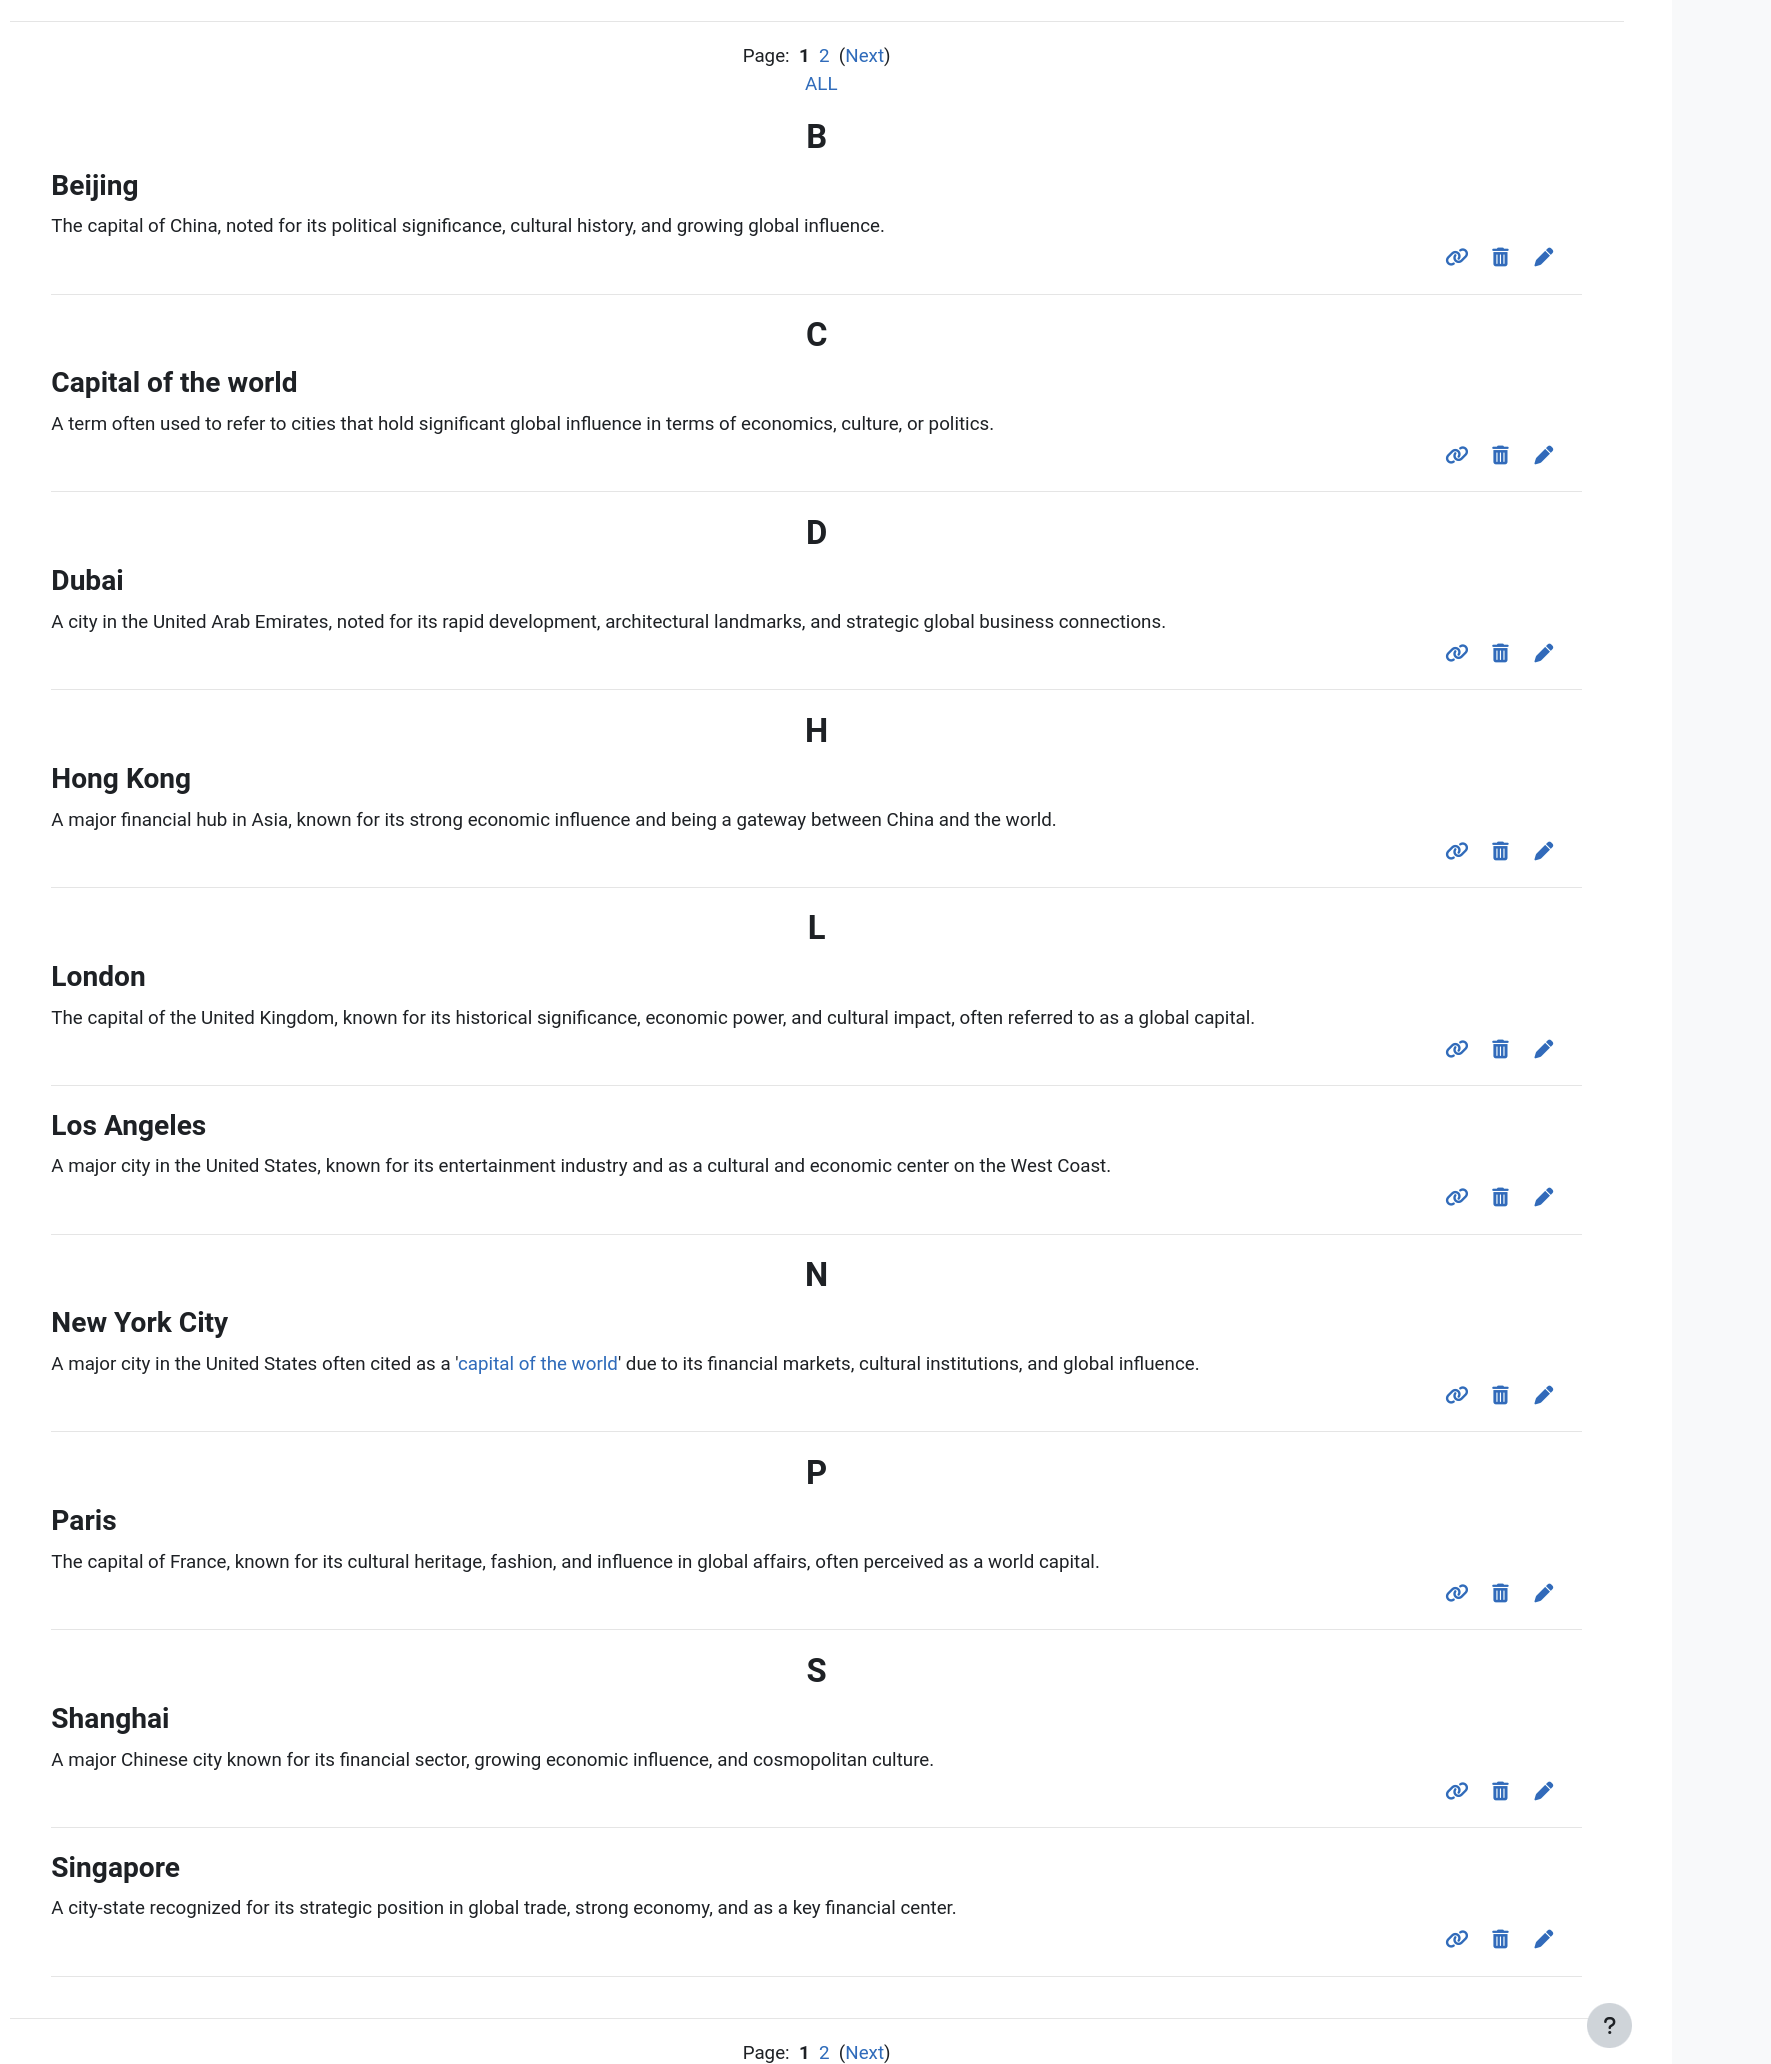Open permalink icon for Los Angeles
1771x2064 pixels.
pyautogui.click(x=1457, y=1197)
